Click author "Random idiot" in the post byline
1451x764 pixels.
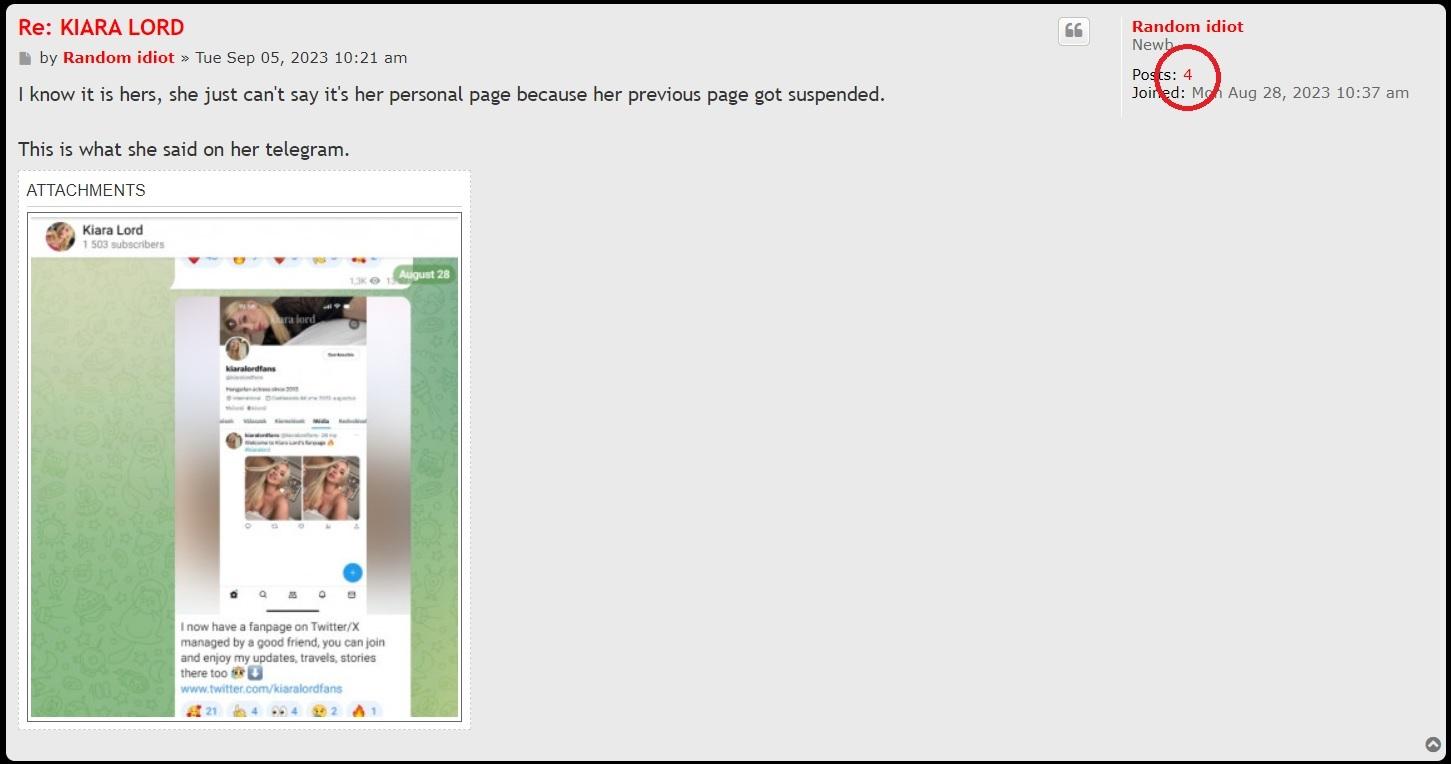point(118,58)
